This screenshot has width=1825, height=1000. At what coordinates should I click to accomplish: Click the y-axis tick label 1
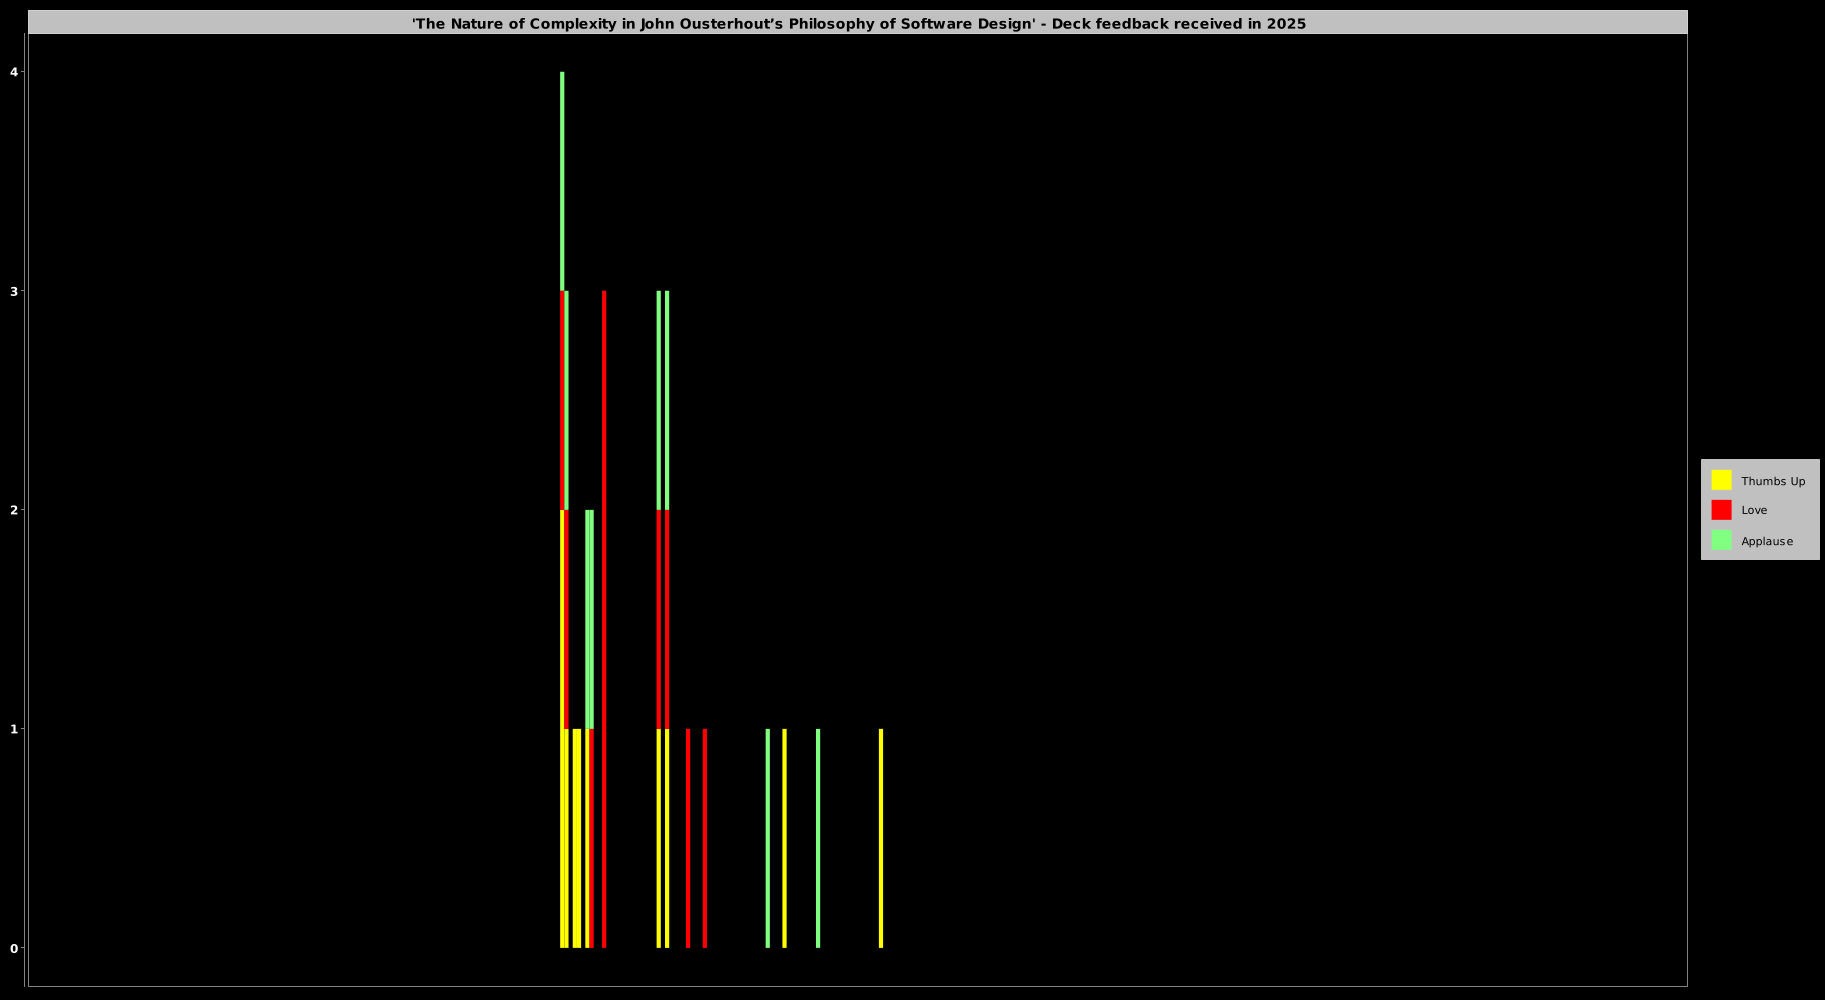(x=14, y=729)
